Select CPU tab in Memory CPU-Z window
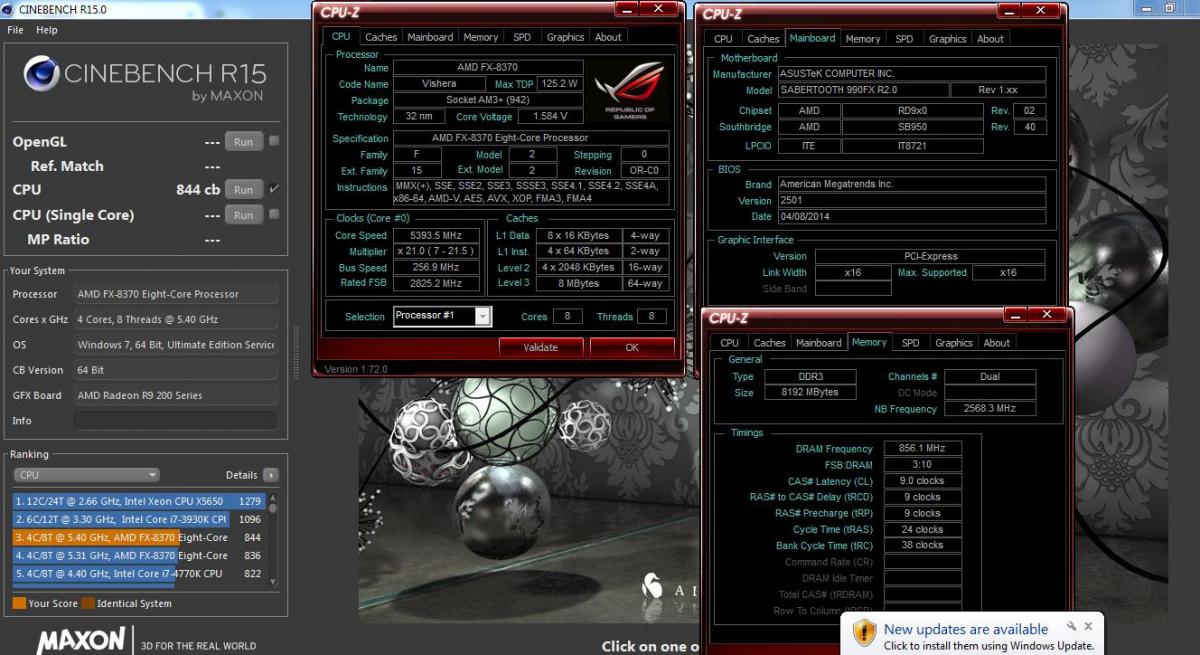The image size is (1200, 655). [x=730, y=343]
